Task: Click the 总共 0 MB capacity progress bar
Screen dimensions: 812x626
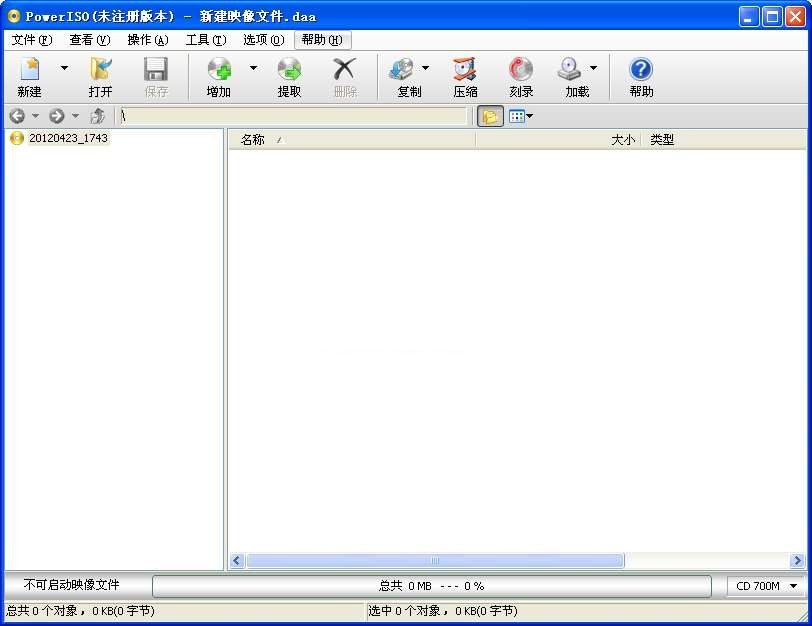Action: click(x=432, y=586)
